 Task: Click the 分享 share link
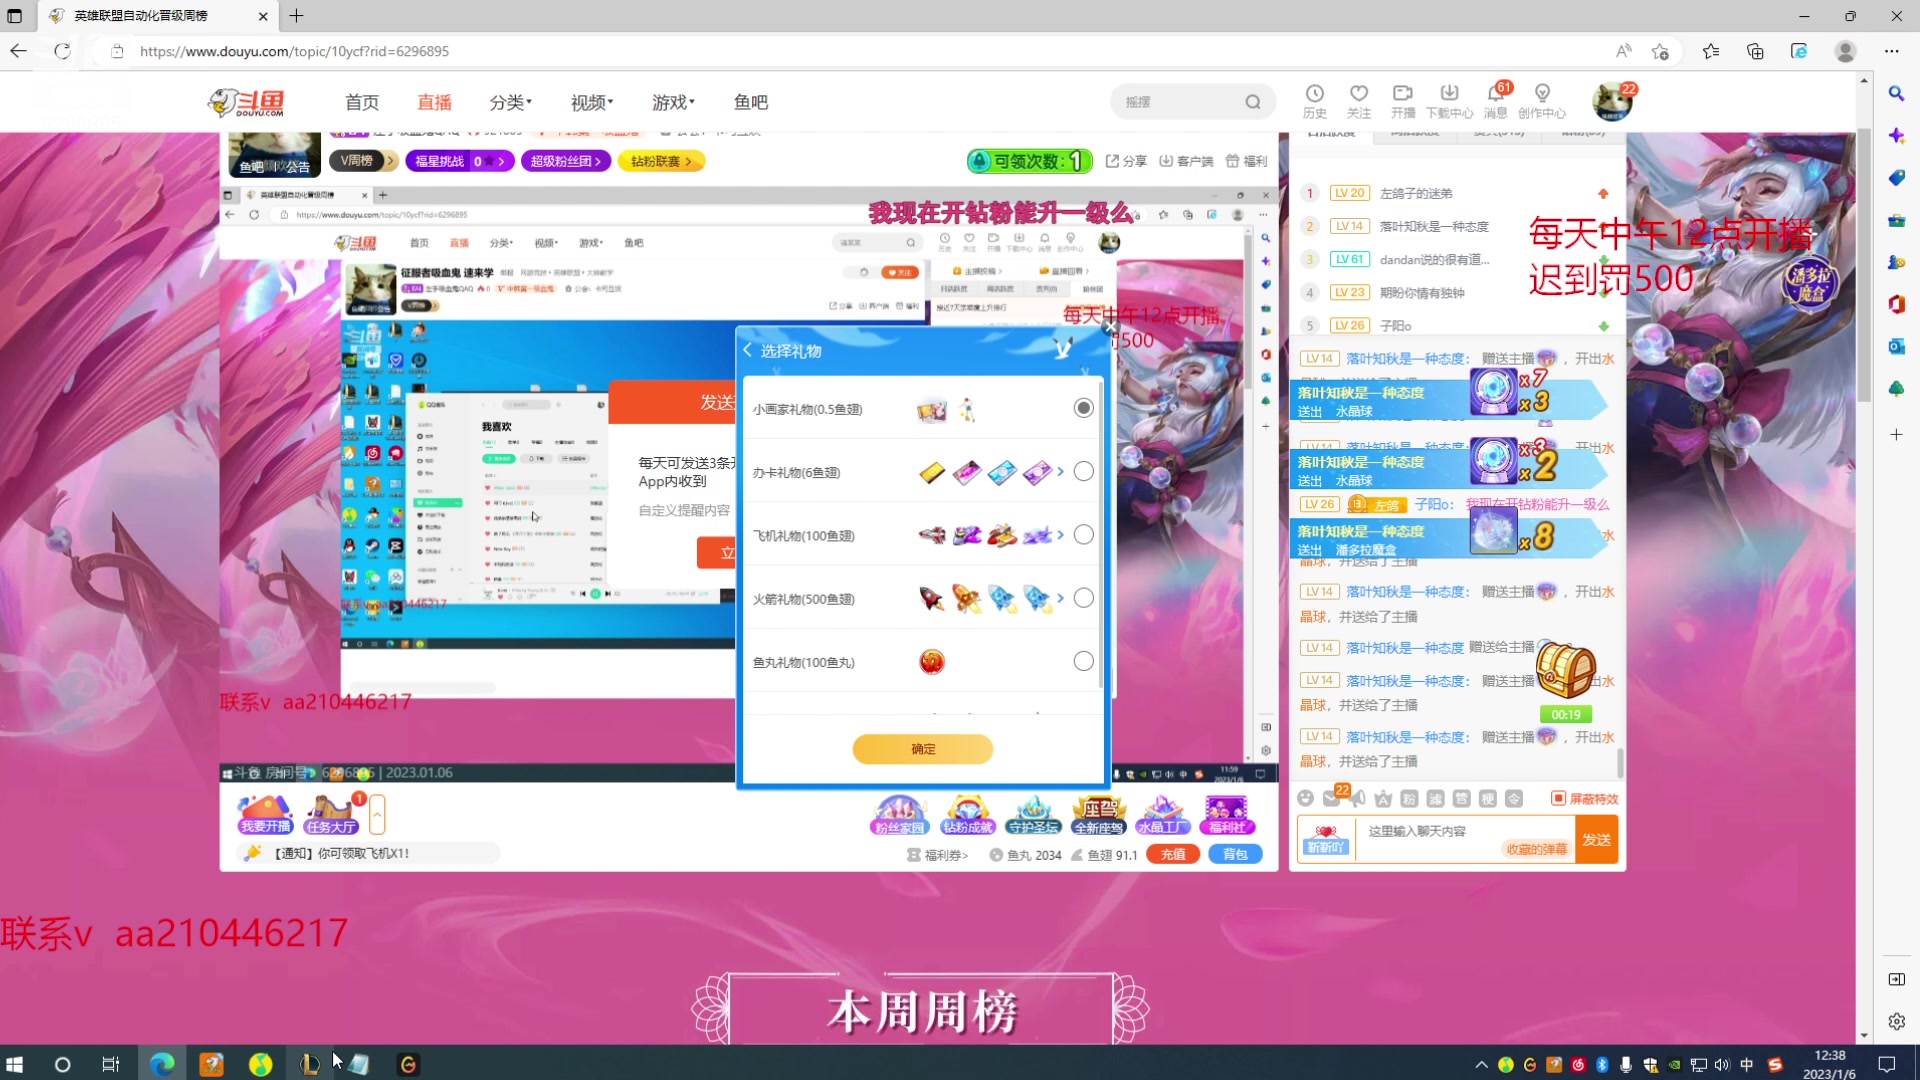coord(1126,161)
